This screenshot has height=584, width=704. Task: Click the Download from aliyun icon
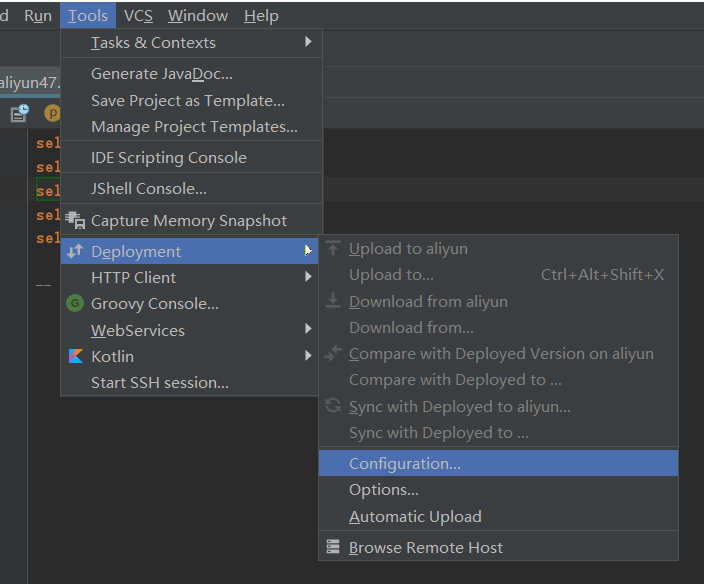(x=333, y=301)
